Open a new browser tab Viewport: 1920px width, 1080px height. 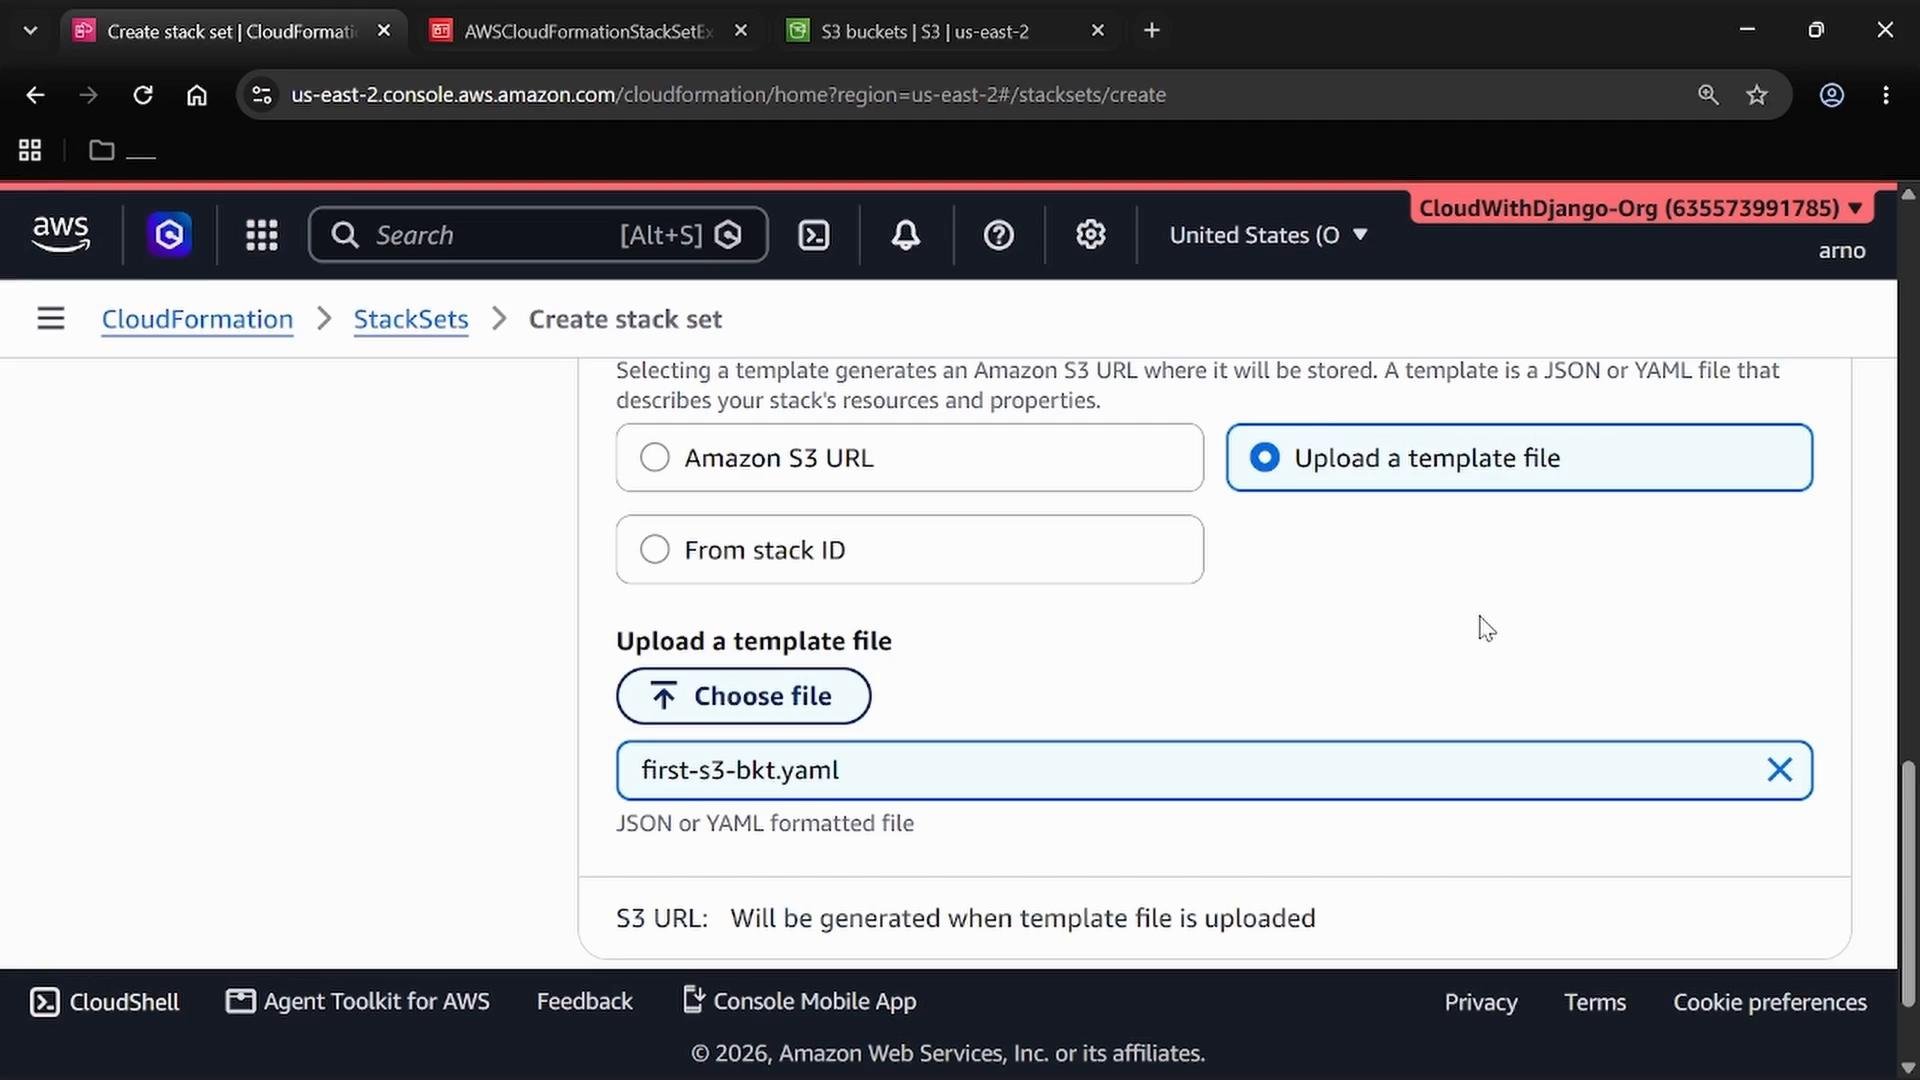coord(1152,31)
